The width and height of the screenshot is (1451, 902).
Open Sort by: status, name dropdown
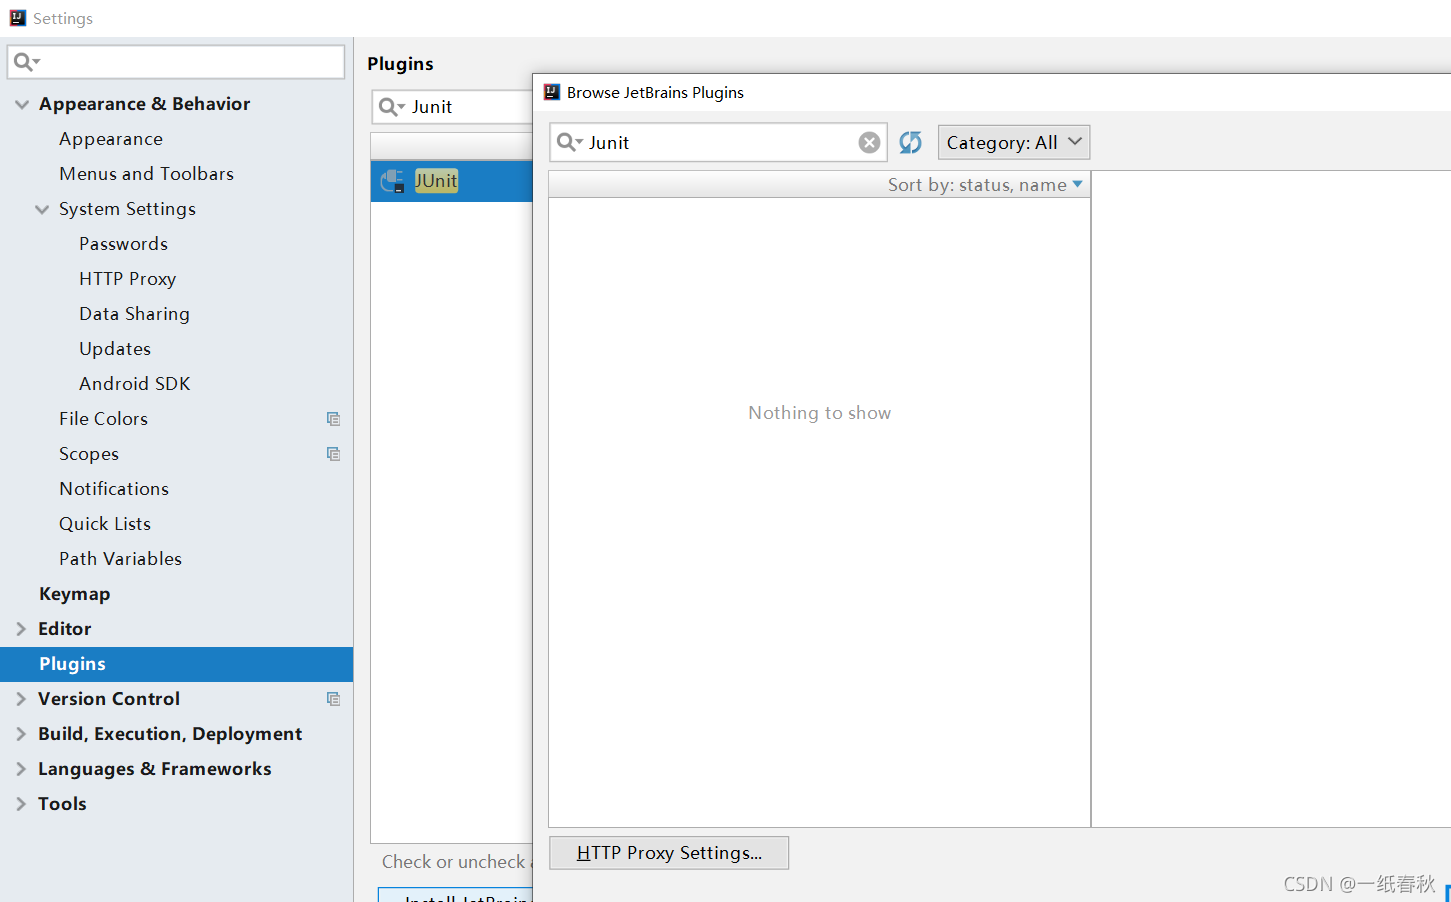984,185
